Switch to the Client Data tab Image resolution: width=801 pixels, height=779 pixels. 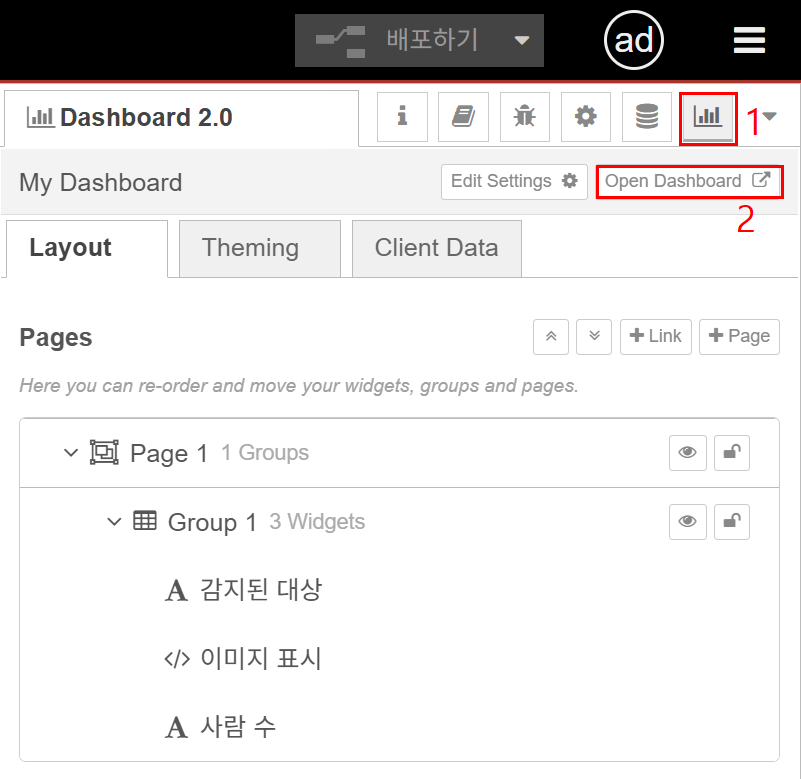[x=436, y=248]
